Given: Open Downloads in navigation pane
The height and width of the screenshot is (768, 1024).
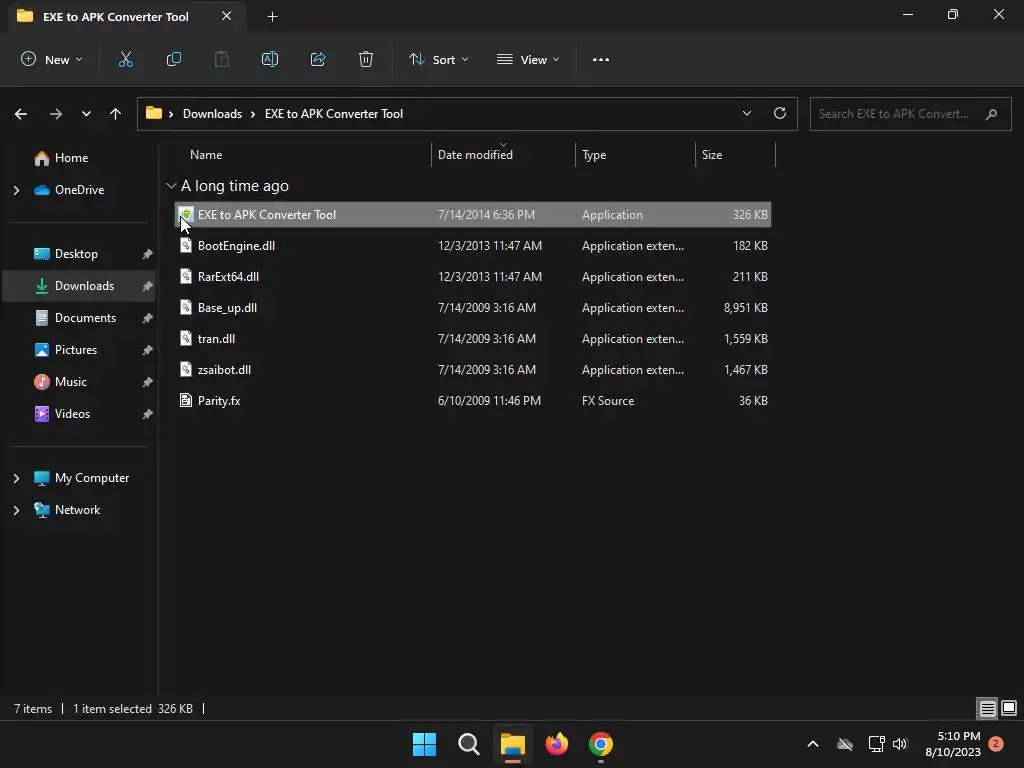Looking at the screenshot, I should click(84, 286).
